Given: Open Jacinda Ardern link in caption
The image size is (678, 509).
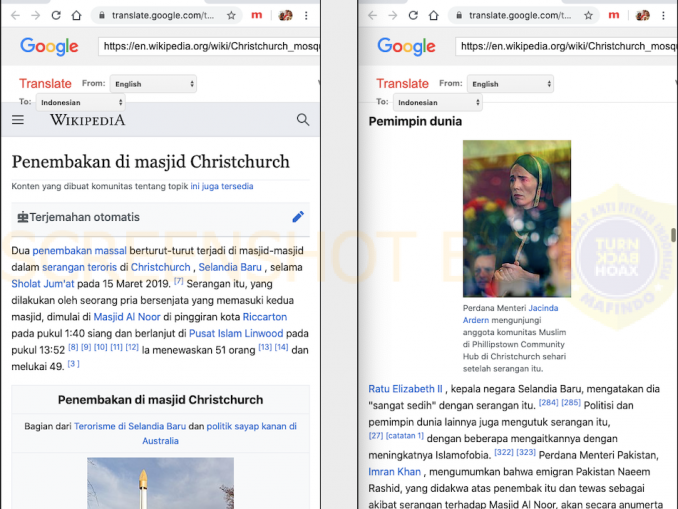Looking at the screenshot, I should 511,314.
